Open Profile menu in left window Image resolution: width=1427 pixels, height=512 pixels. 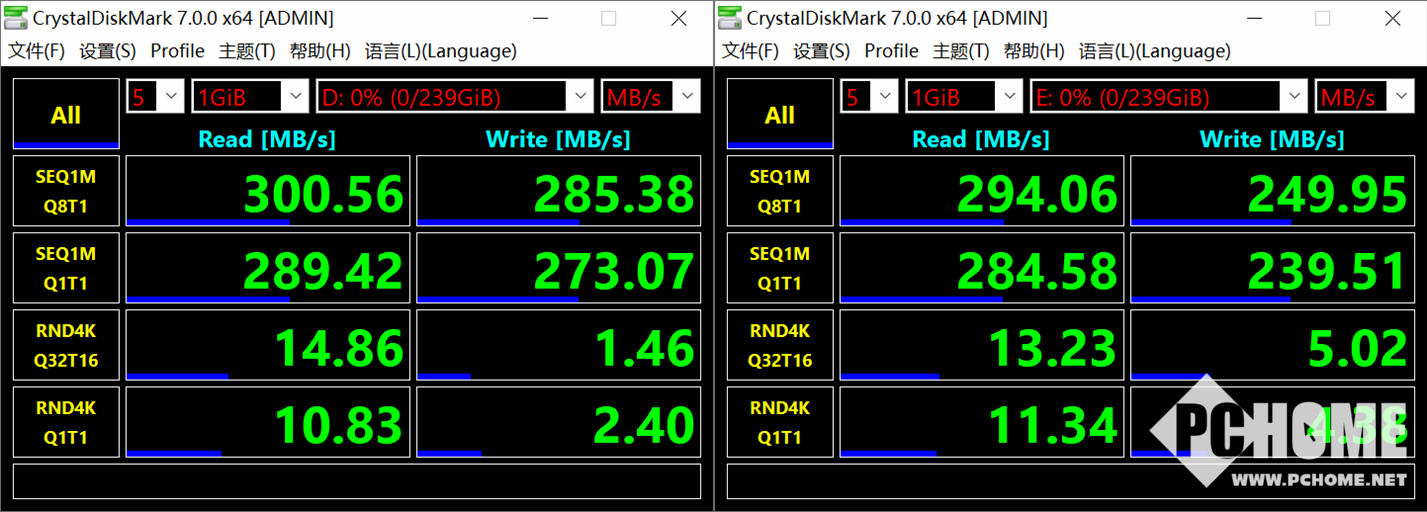[177, 51]
